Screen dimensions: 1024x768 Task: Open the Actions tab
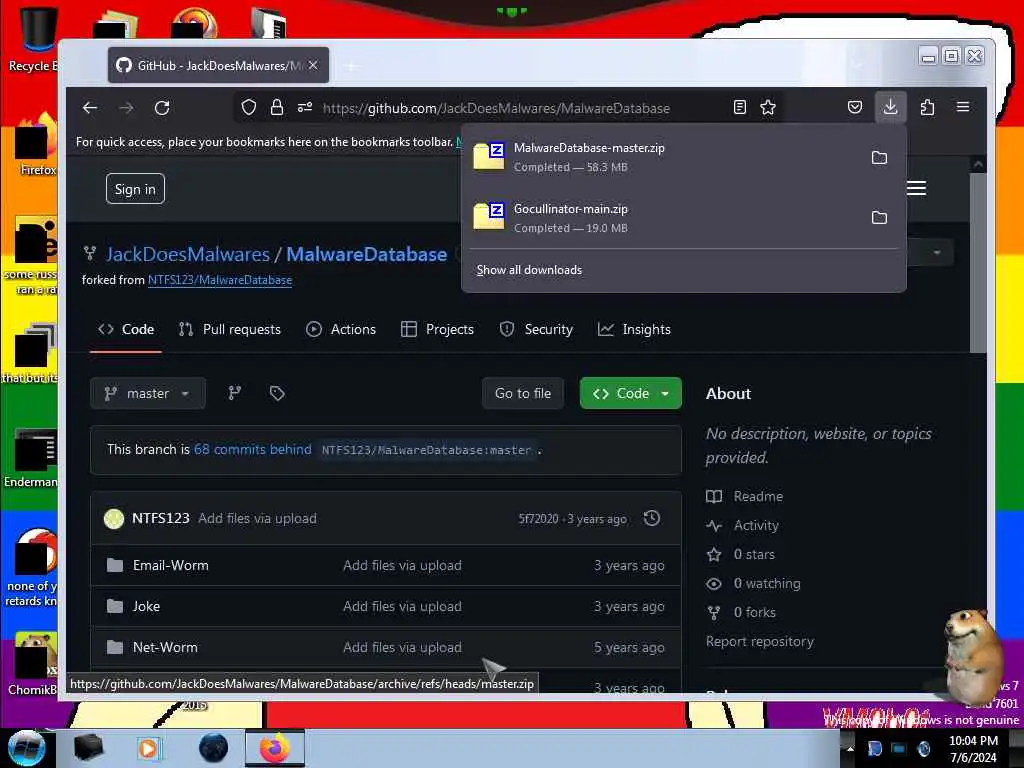tap(341, 329)
